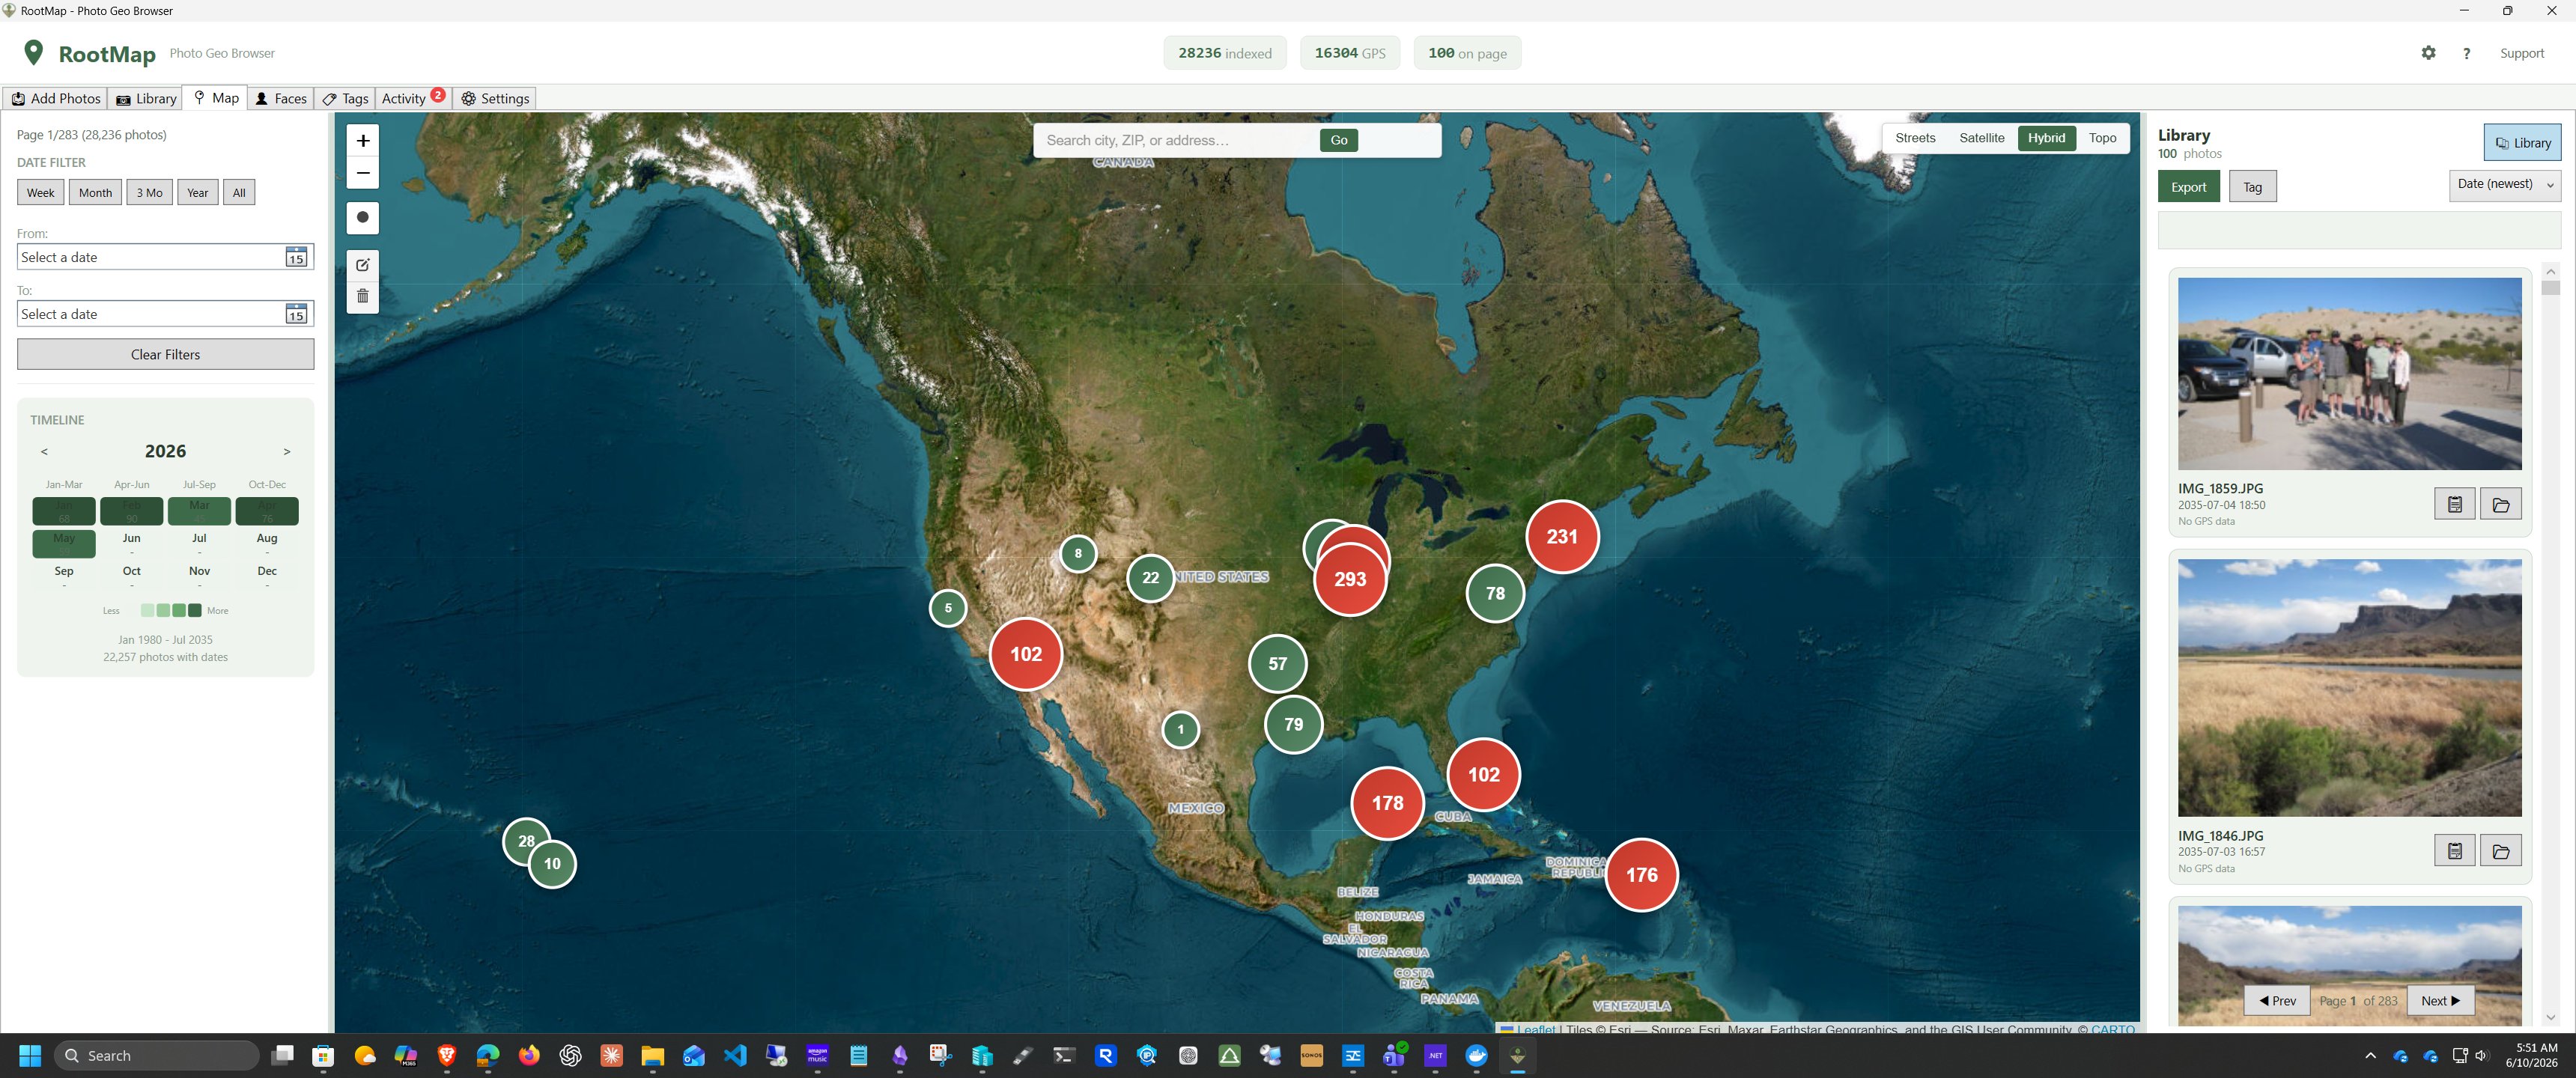Open the 231-photo red cluster
The image size is (2576, 1078).
coord(1562,537)
